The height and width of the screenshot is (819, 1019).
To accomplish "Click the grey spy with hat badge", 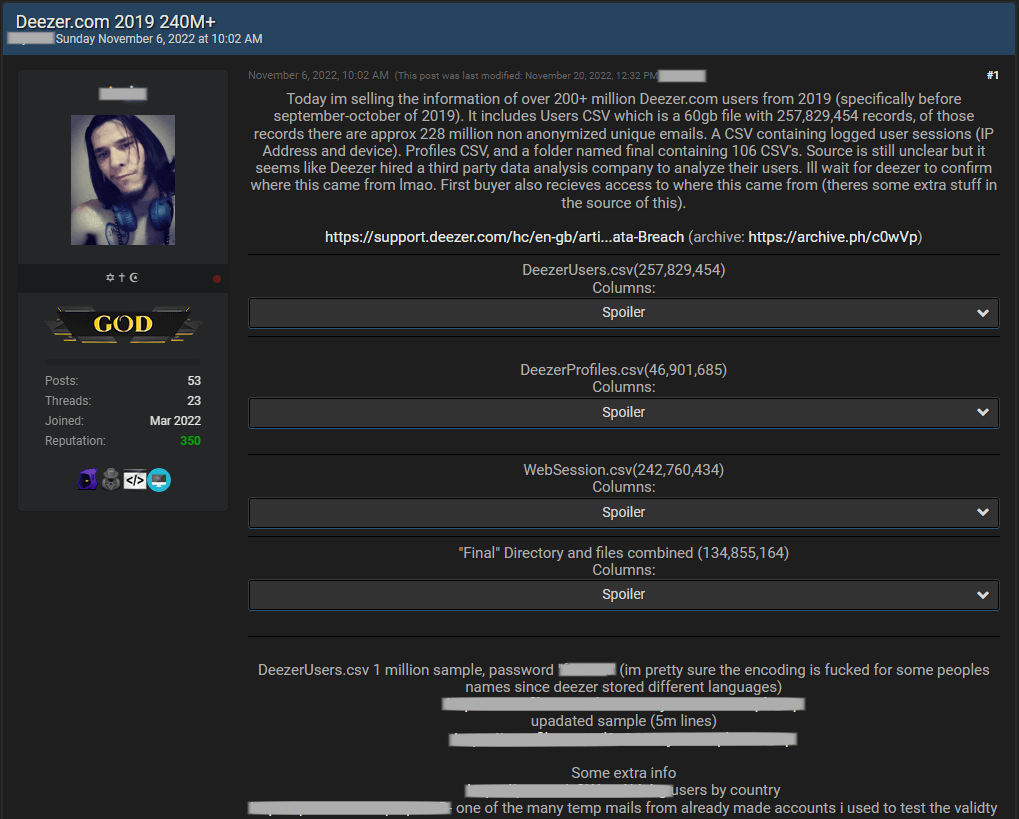I will point(111,480).
